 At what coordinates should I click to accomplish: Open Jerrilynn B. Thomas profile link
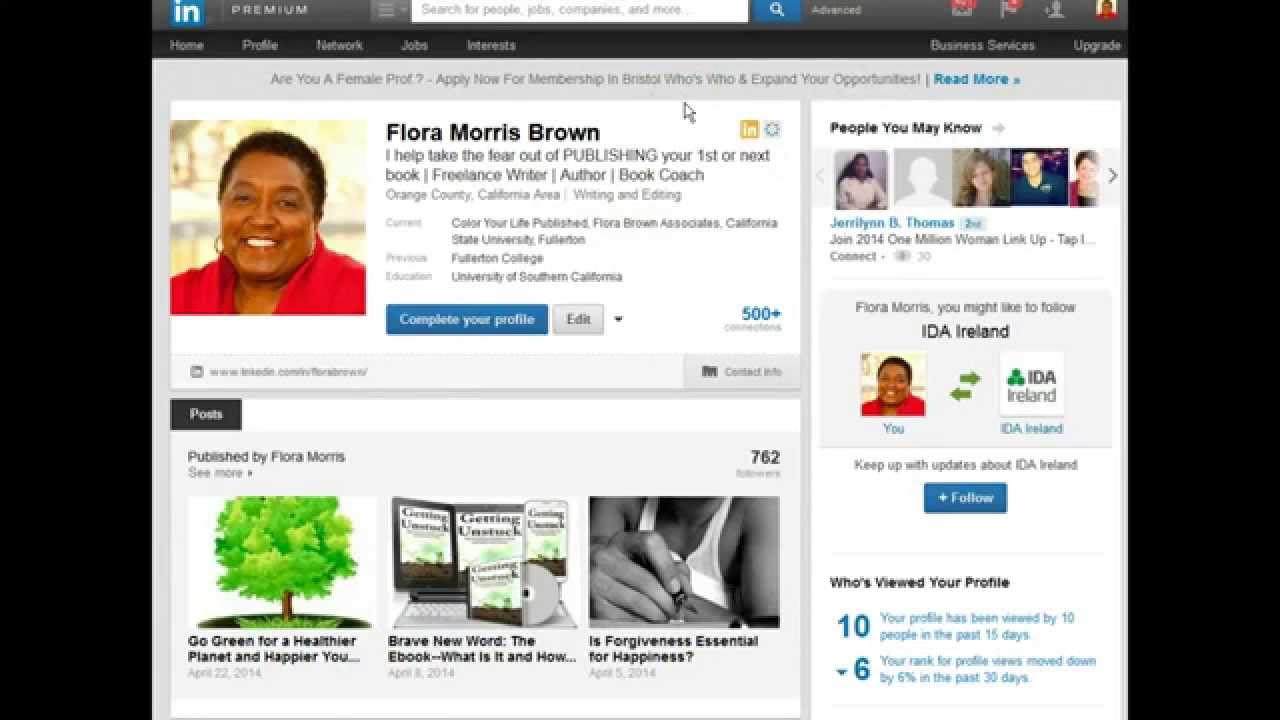click(892, 223)
